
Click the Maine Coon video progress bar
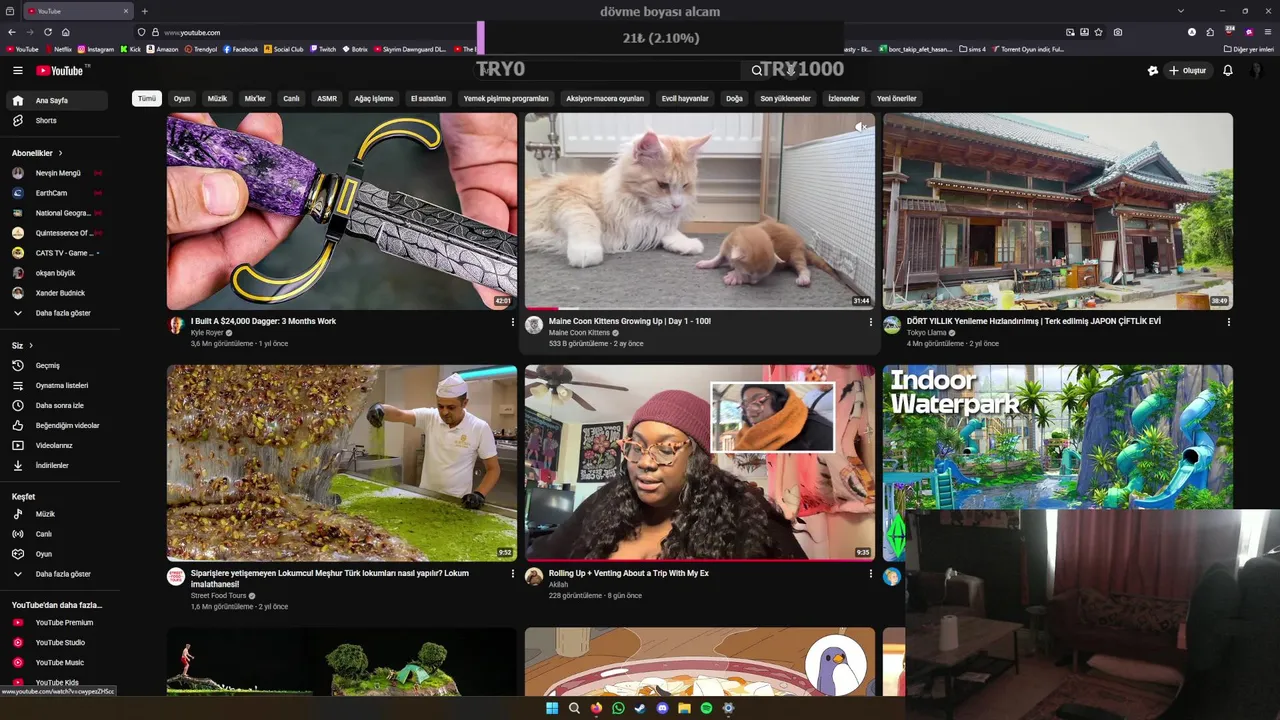point(700,308)
